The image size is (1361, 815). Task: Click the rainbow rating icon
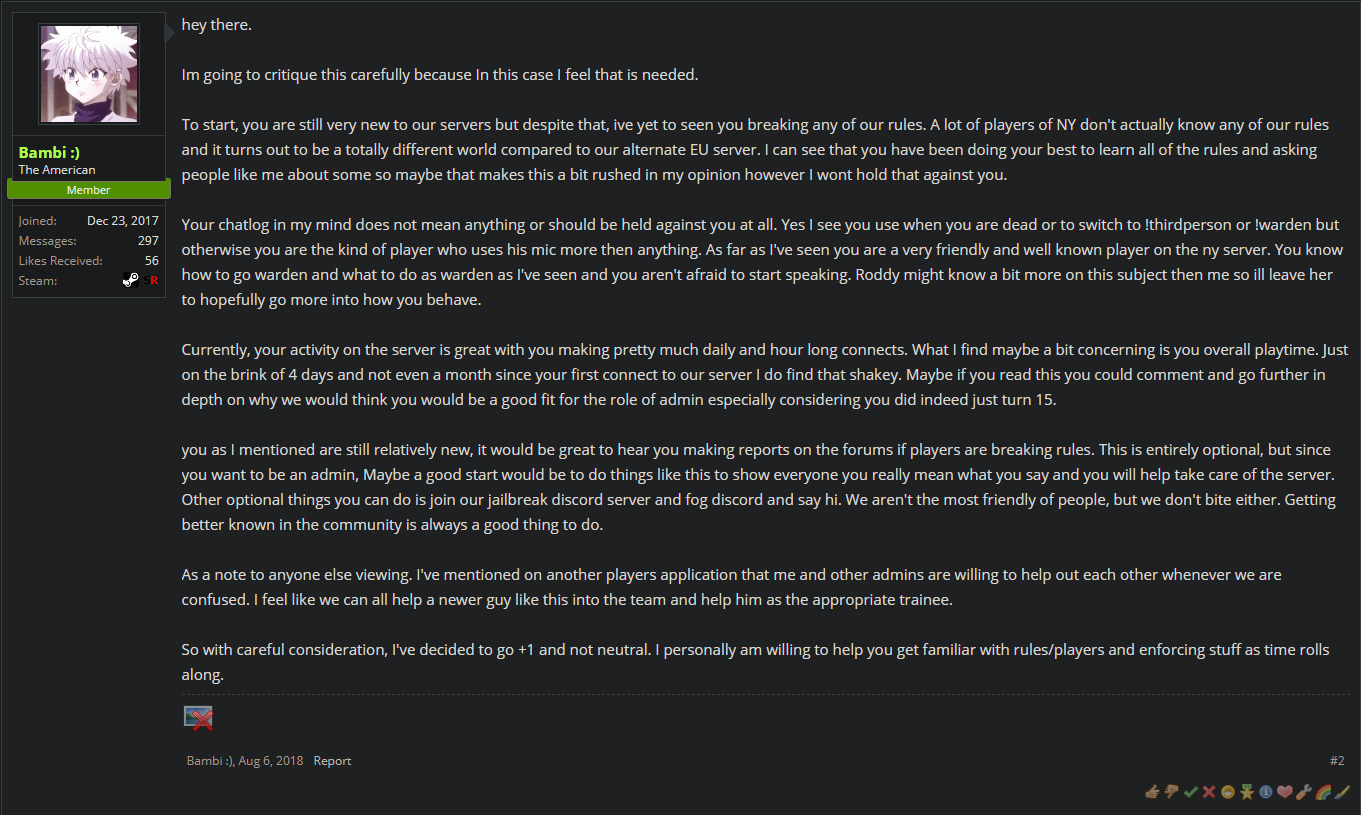pos(1323,792)
